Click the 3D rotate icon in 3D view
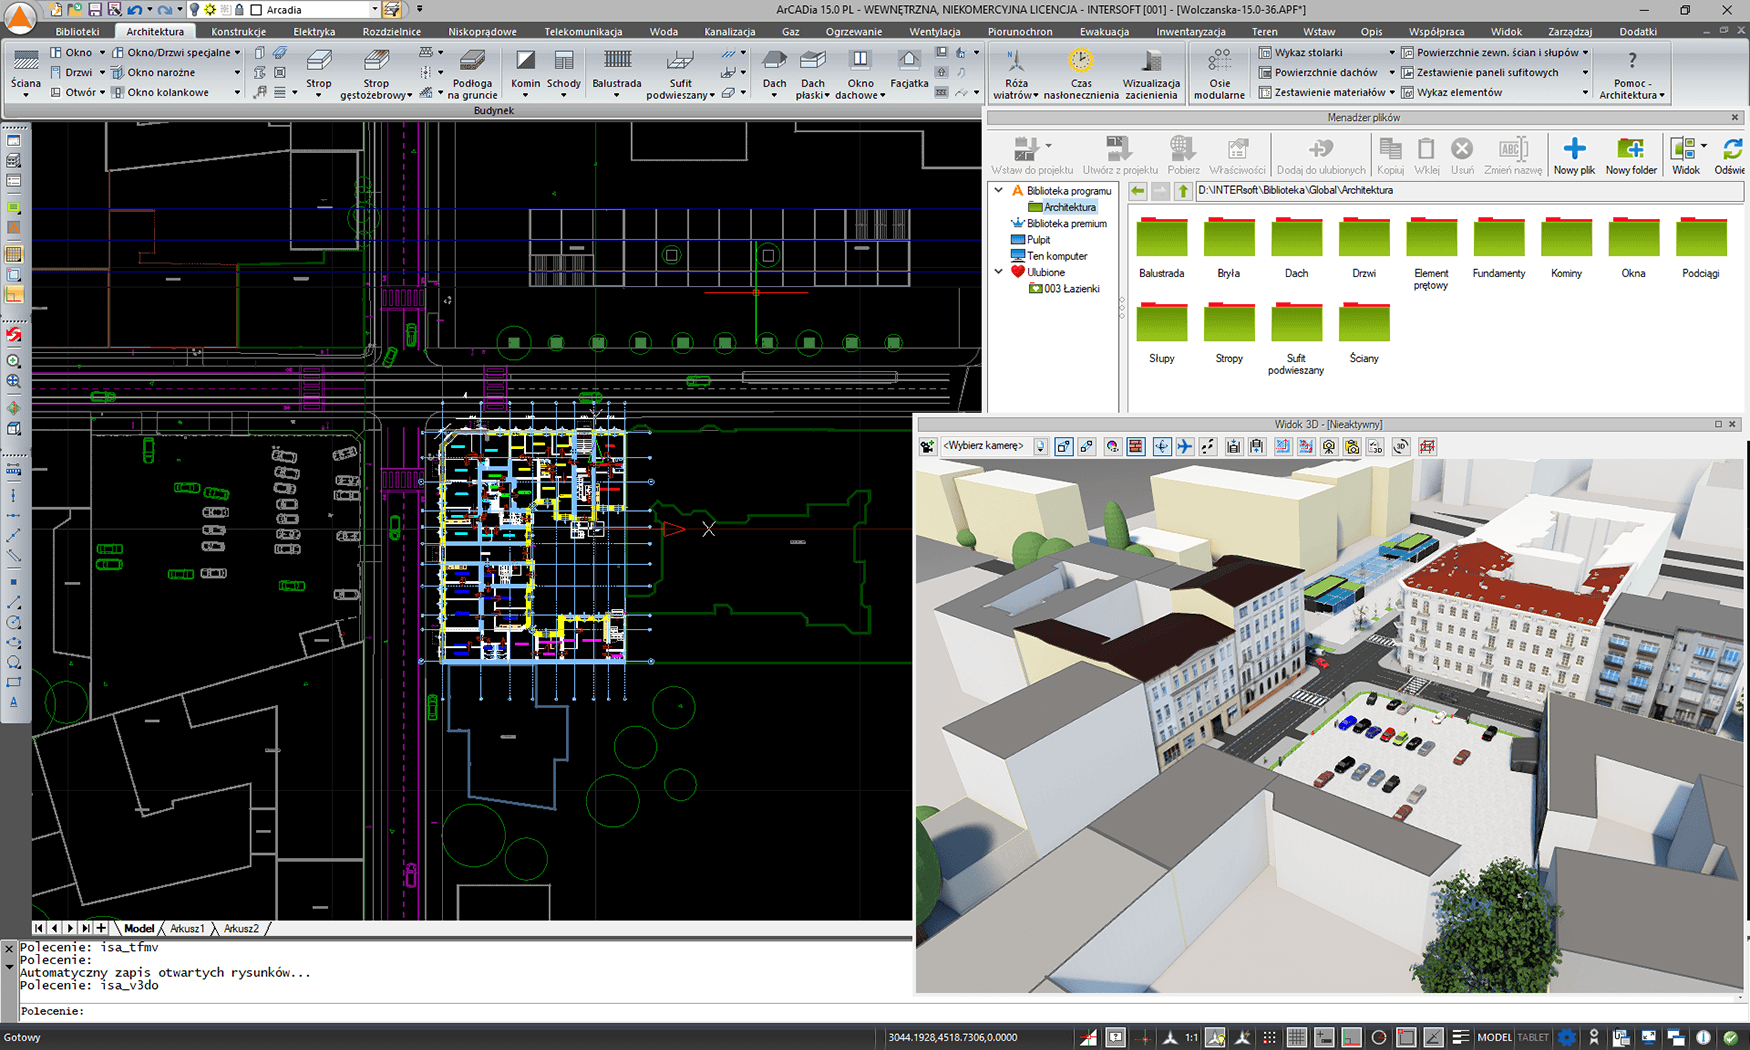The width and height of the screenshot is (1750, 1050). [1401, 447]
